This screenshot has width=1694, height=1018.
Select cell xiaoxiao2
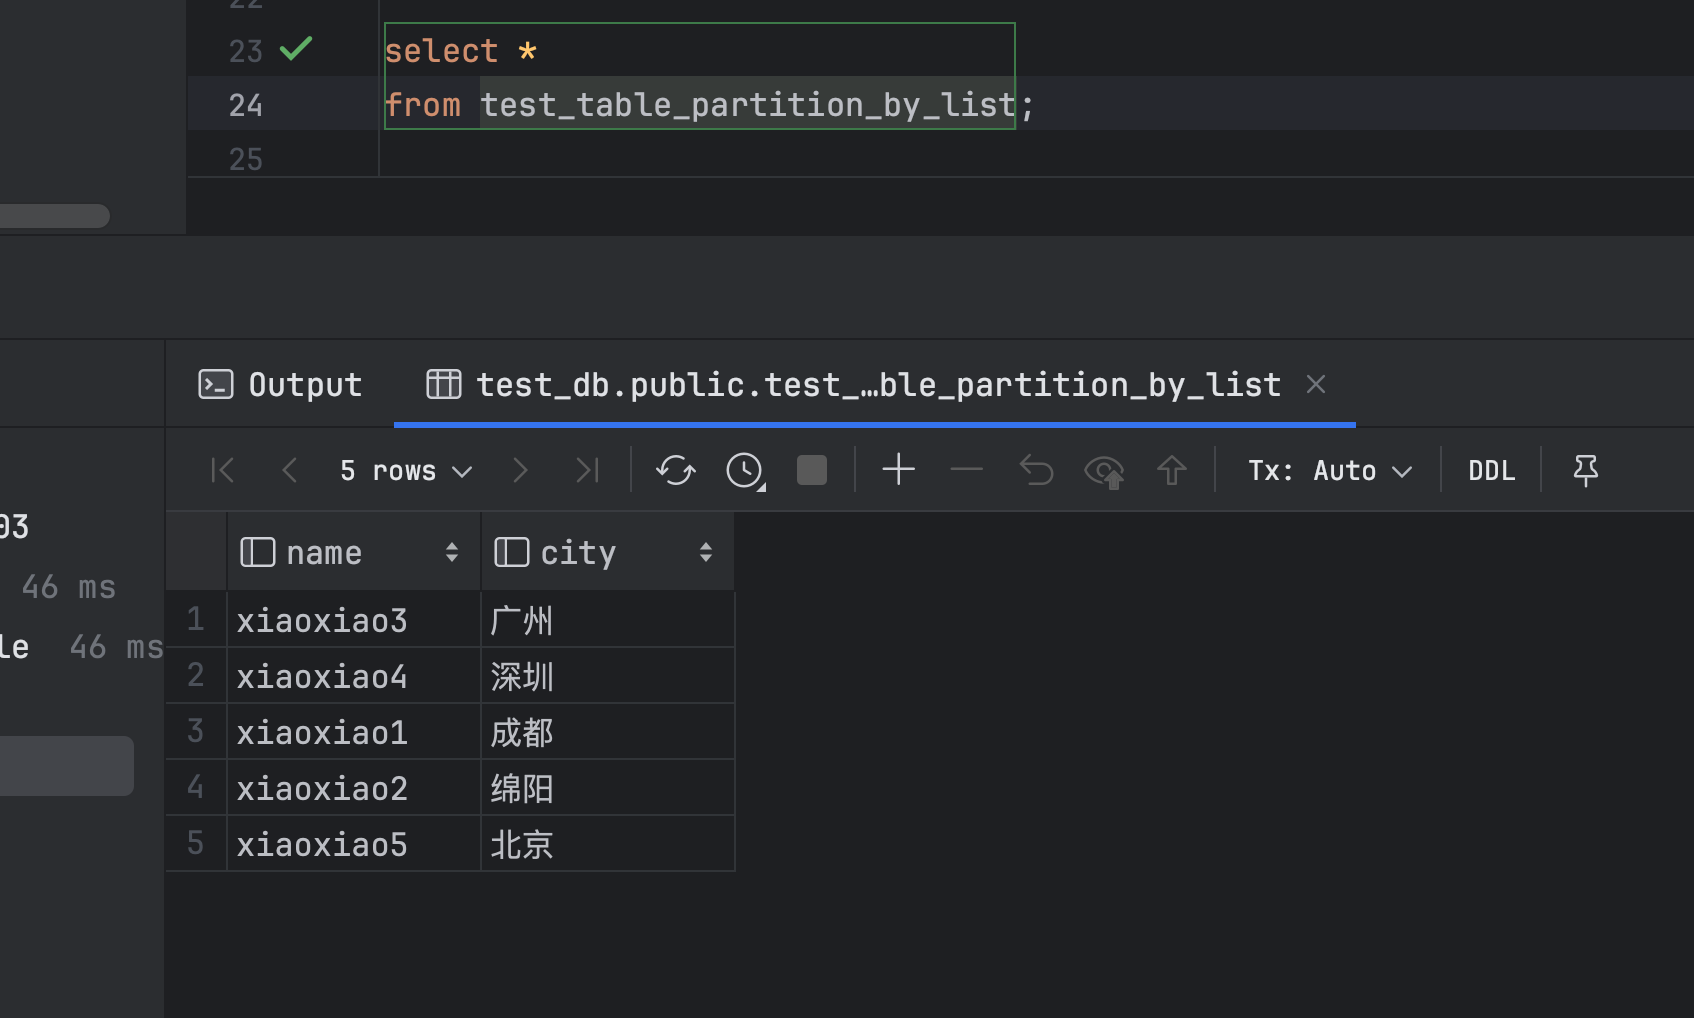(354, 788)
